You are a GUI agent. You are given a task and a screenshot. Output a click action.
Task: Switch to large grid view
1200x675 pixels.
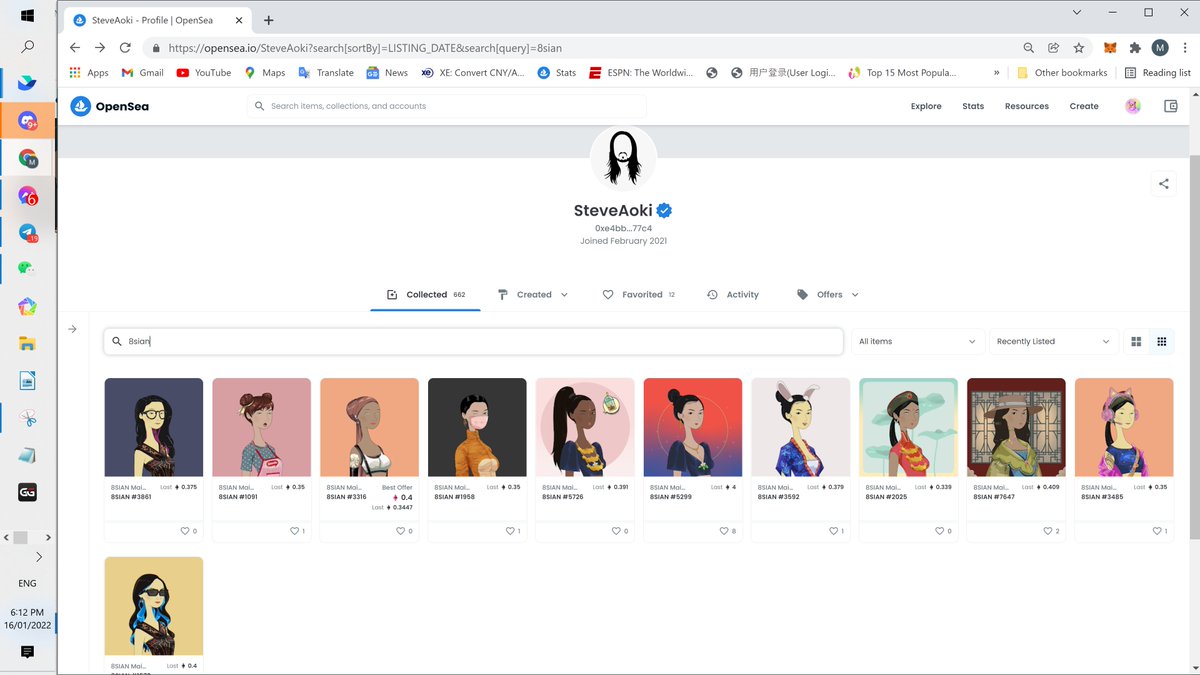[1136, 342]
